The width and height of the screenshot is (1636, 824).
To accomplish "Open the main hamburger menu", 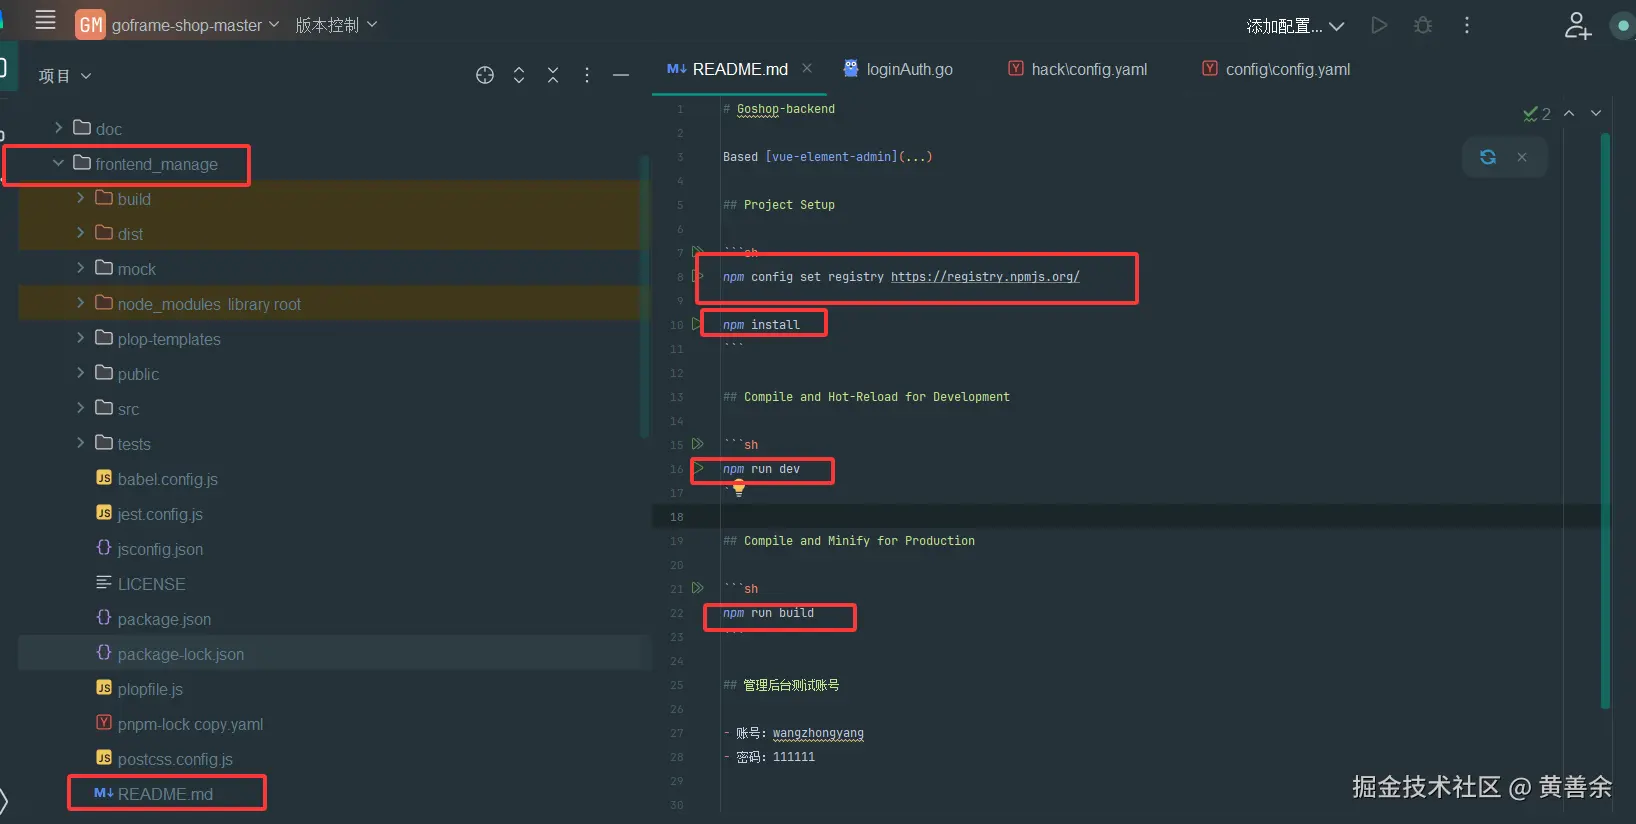I will (45, 21).
